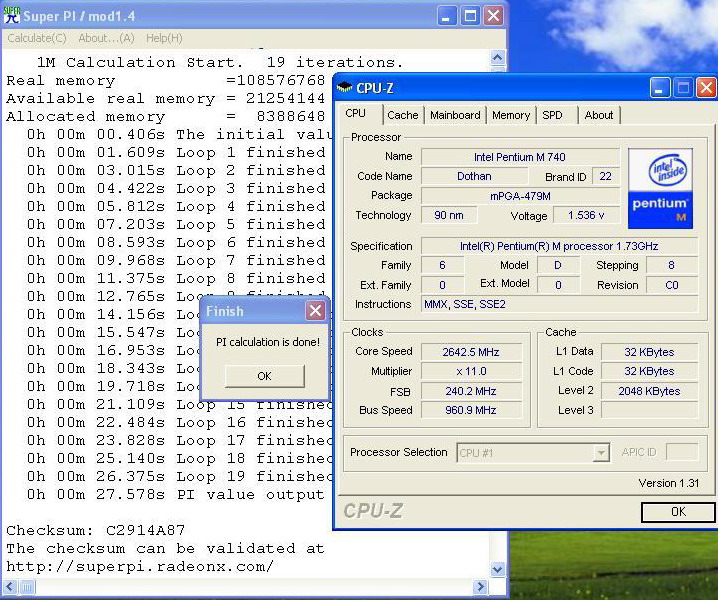Click the Name value Intel Pentium M 740

pos(520,157)
